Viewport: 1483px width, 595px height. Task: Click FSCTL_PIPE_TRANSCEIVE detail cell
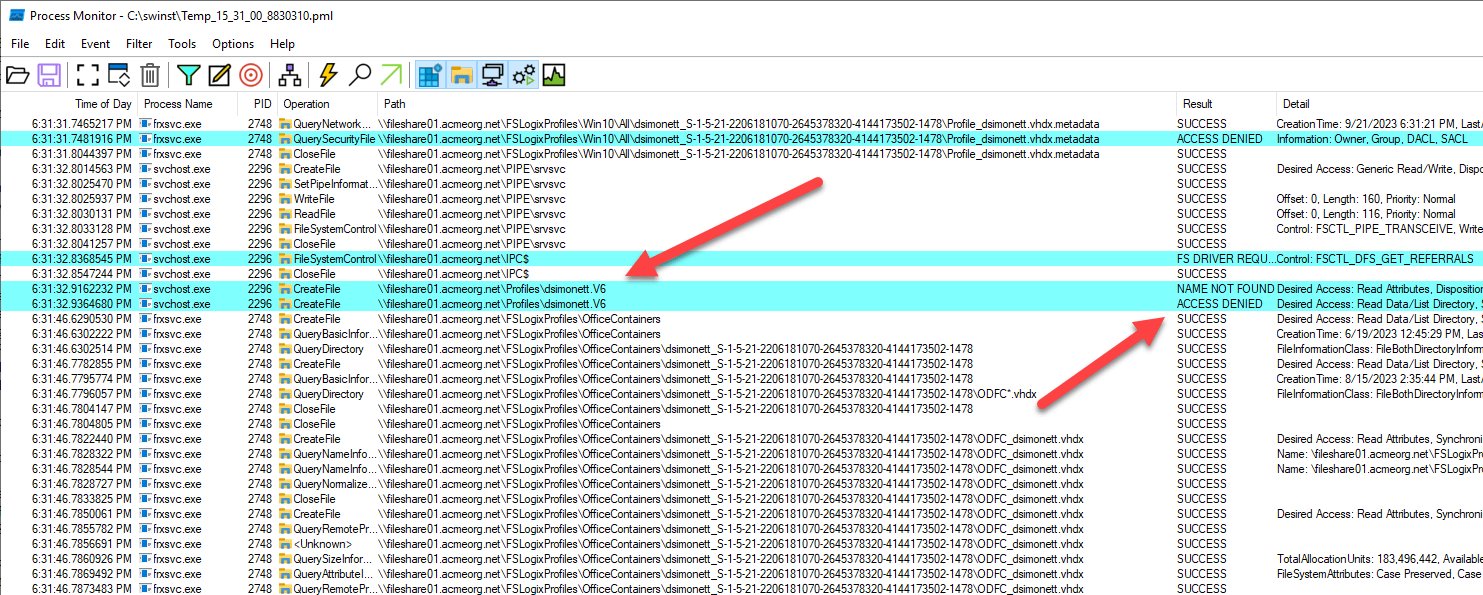pyautogui.click(x=1380, y=229)
